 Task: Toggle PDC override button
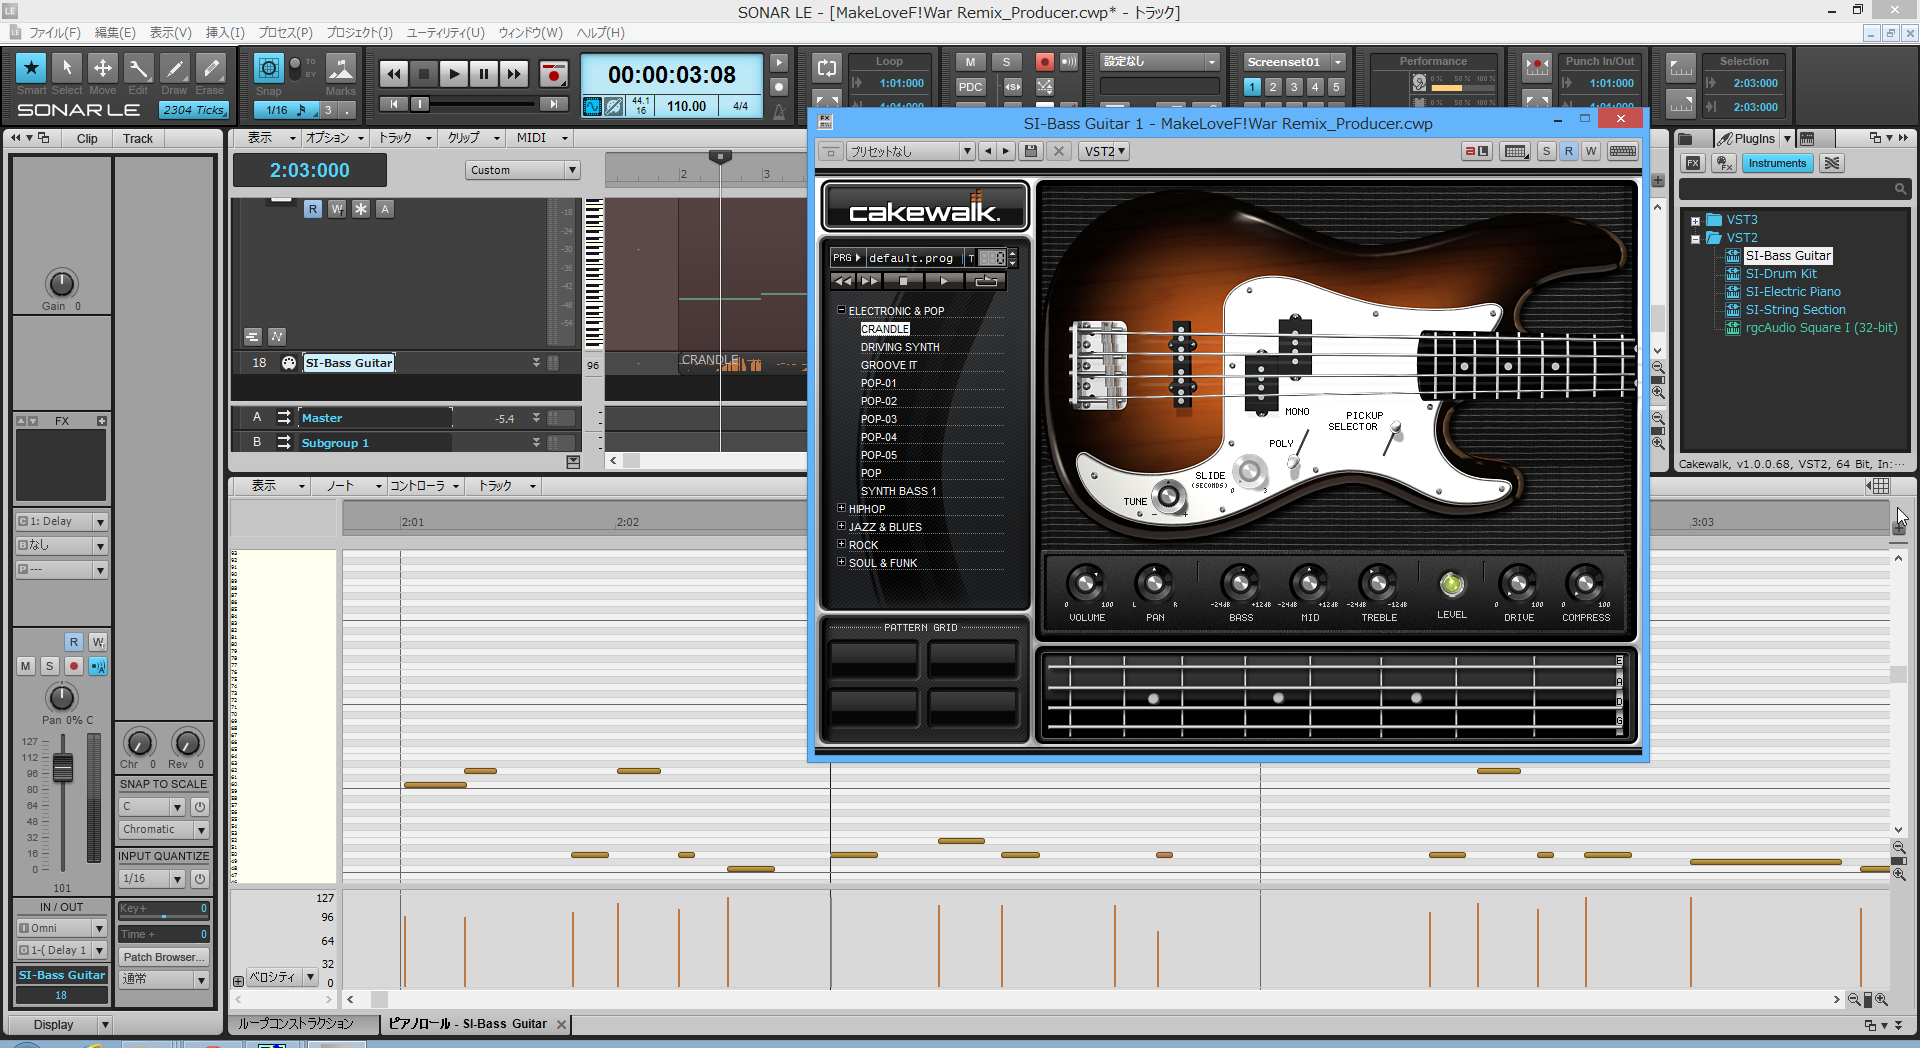pyautogui.click(x=969, y=87)
